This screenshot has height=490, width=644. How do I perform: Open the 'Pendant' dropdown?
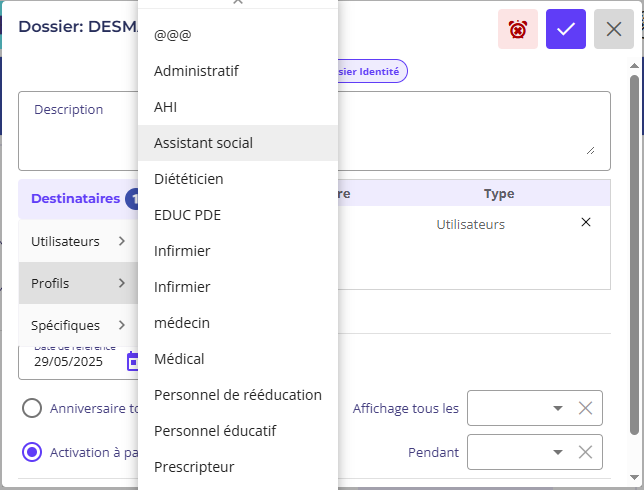click(557, 452)
